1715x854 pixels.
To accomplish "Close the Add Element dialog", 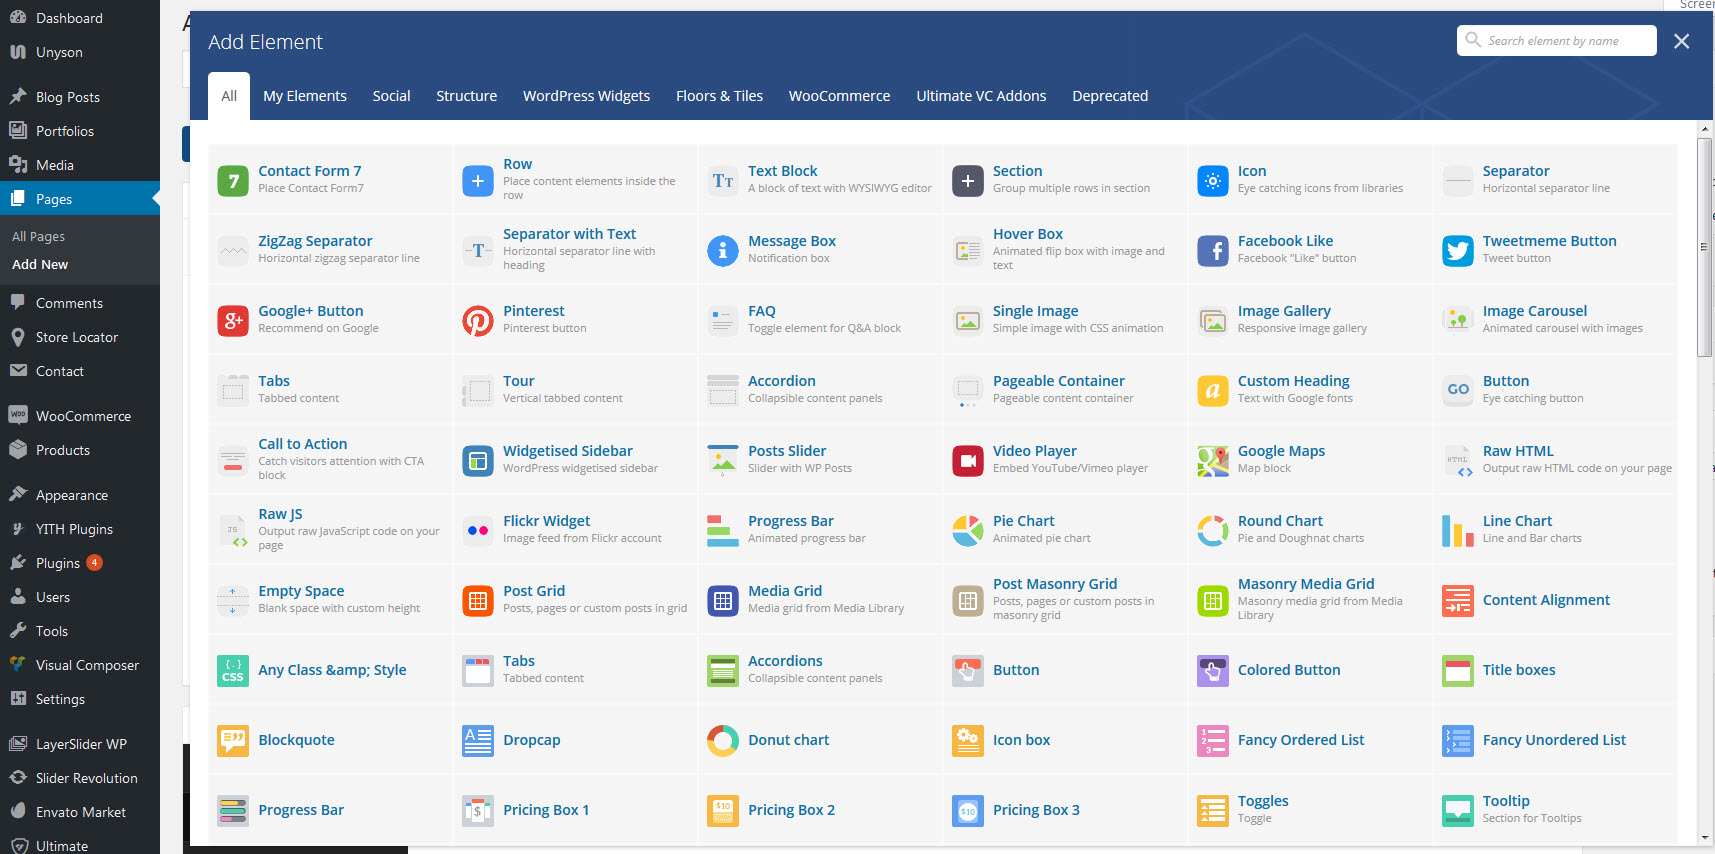I will tap(1682, 41).
